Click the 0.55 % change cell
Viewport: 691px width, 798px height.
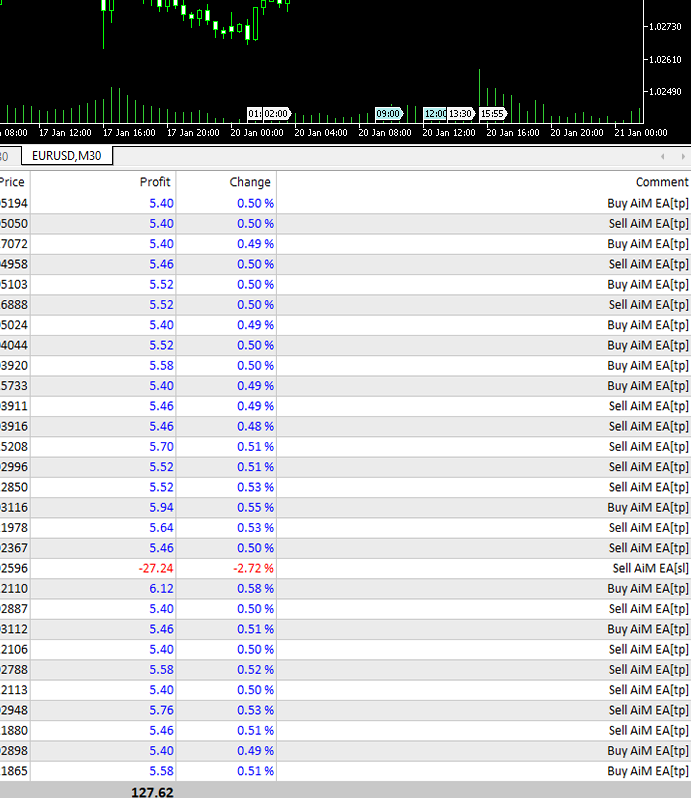click(255, 507)
